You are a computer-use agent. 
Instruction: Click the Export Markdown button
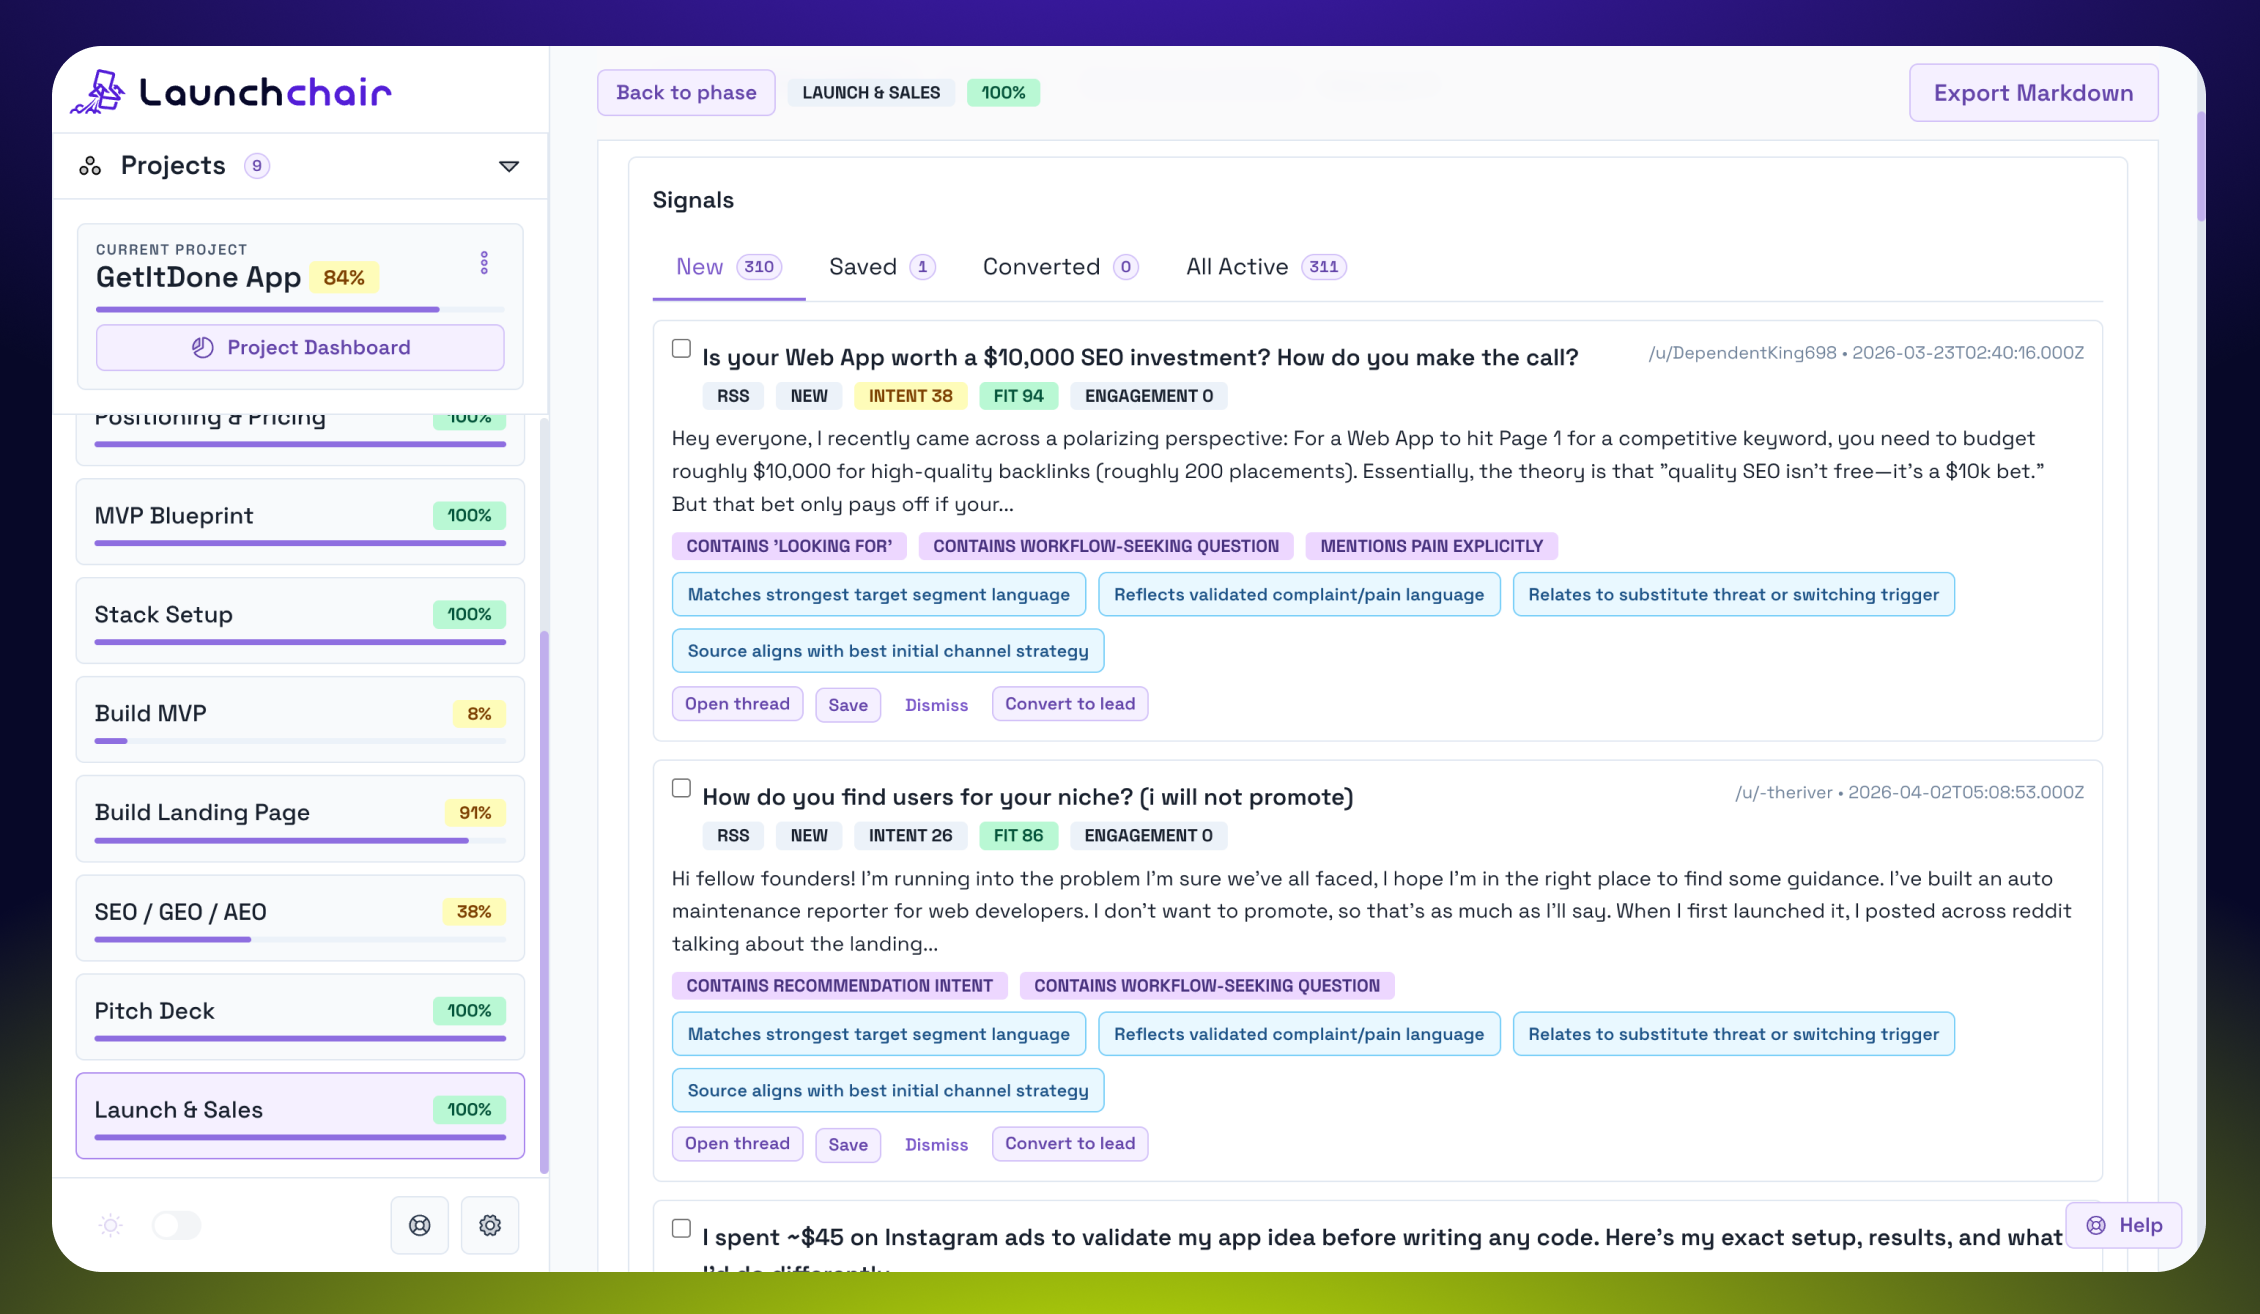2033,92
